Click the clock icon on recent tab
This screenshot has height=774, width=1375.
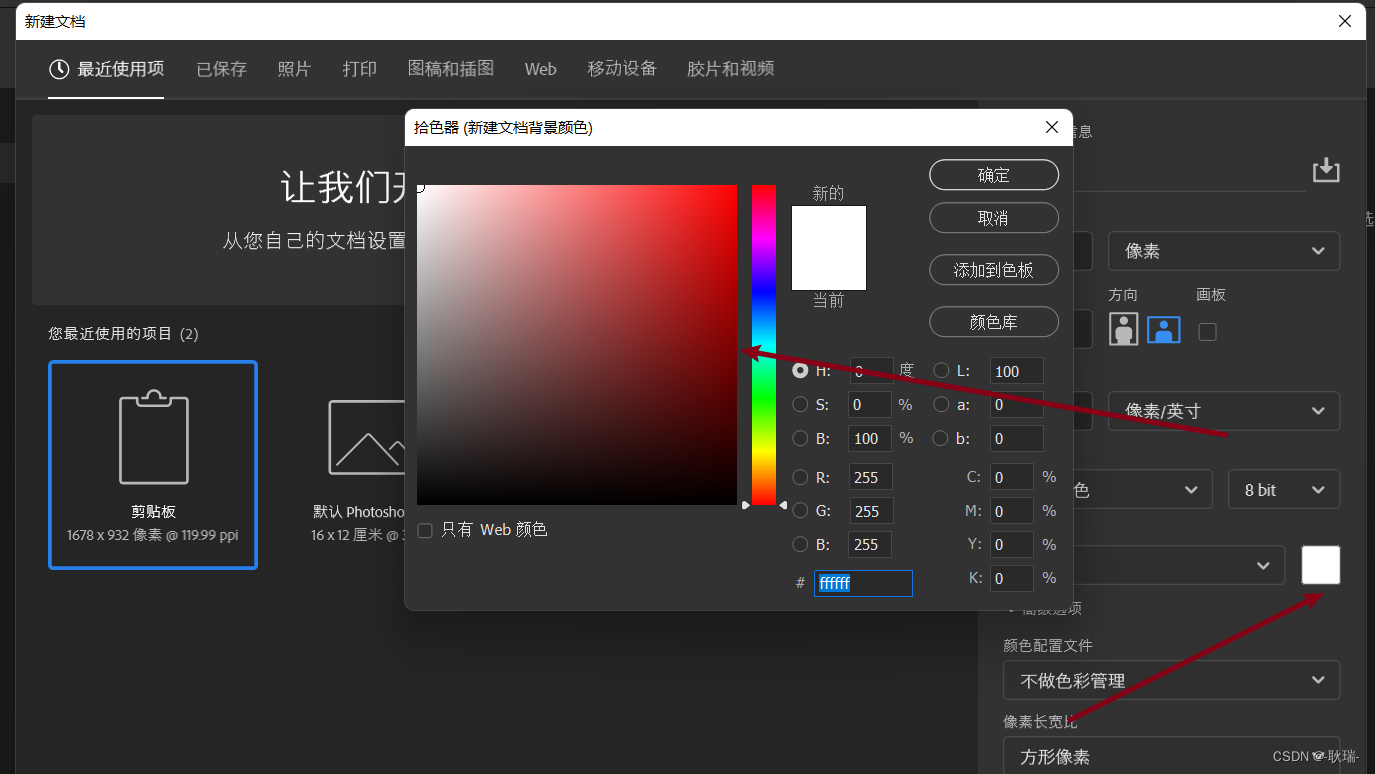pyautogui.click(x=59, y=69)
